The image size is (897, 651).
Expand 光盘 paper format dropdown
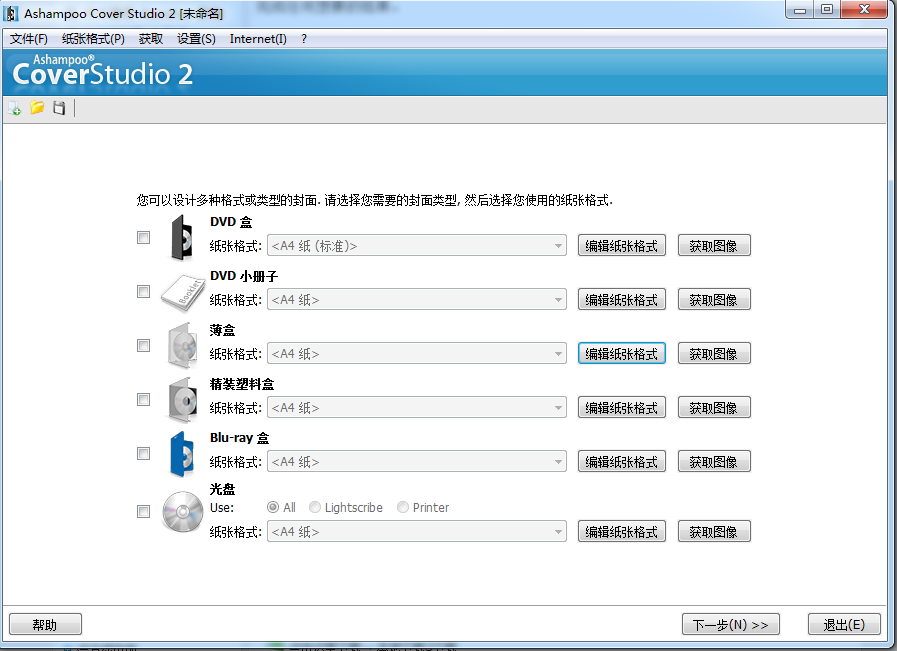(416, 531)
